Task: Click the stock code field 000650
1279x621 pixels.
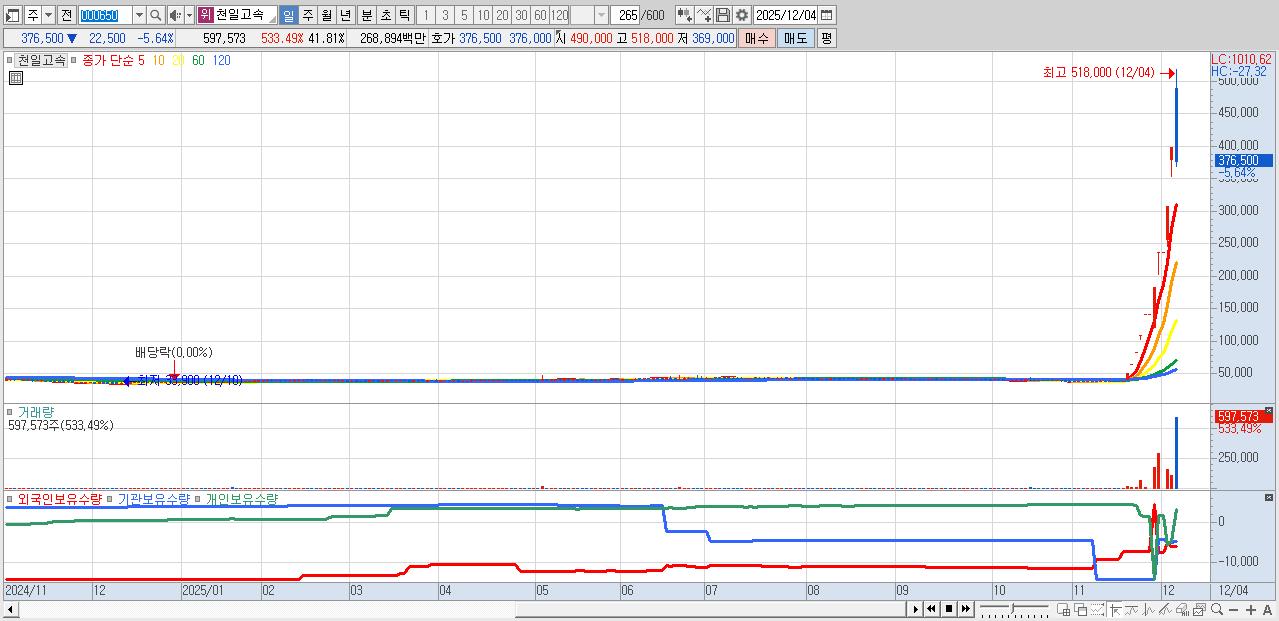Action: 104,15
